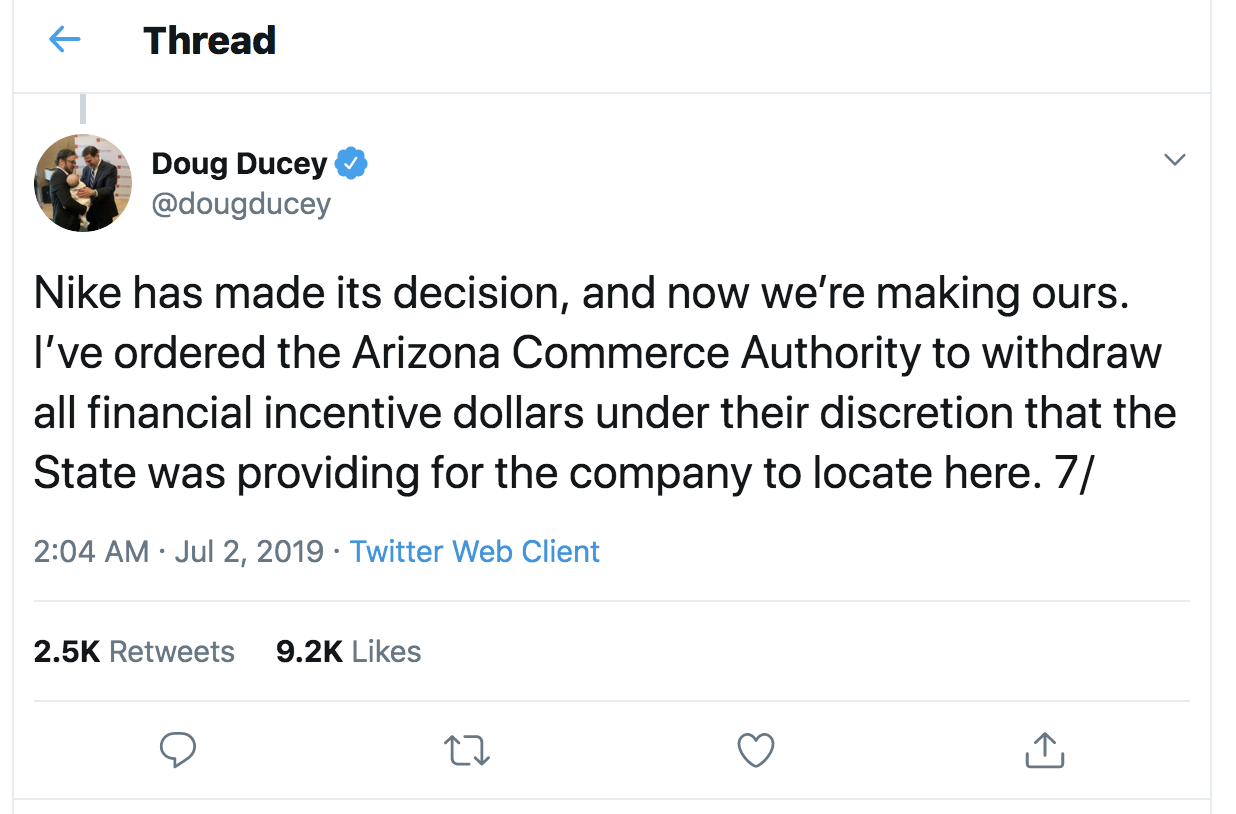
Task: Open the @dougducey handle link
Action: (x=240, y=204)
